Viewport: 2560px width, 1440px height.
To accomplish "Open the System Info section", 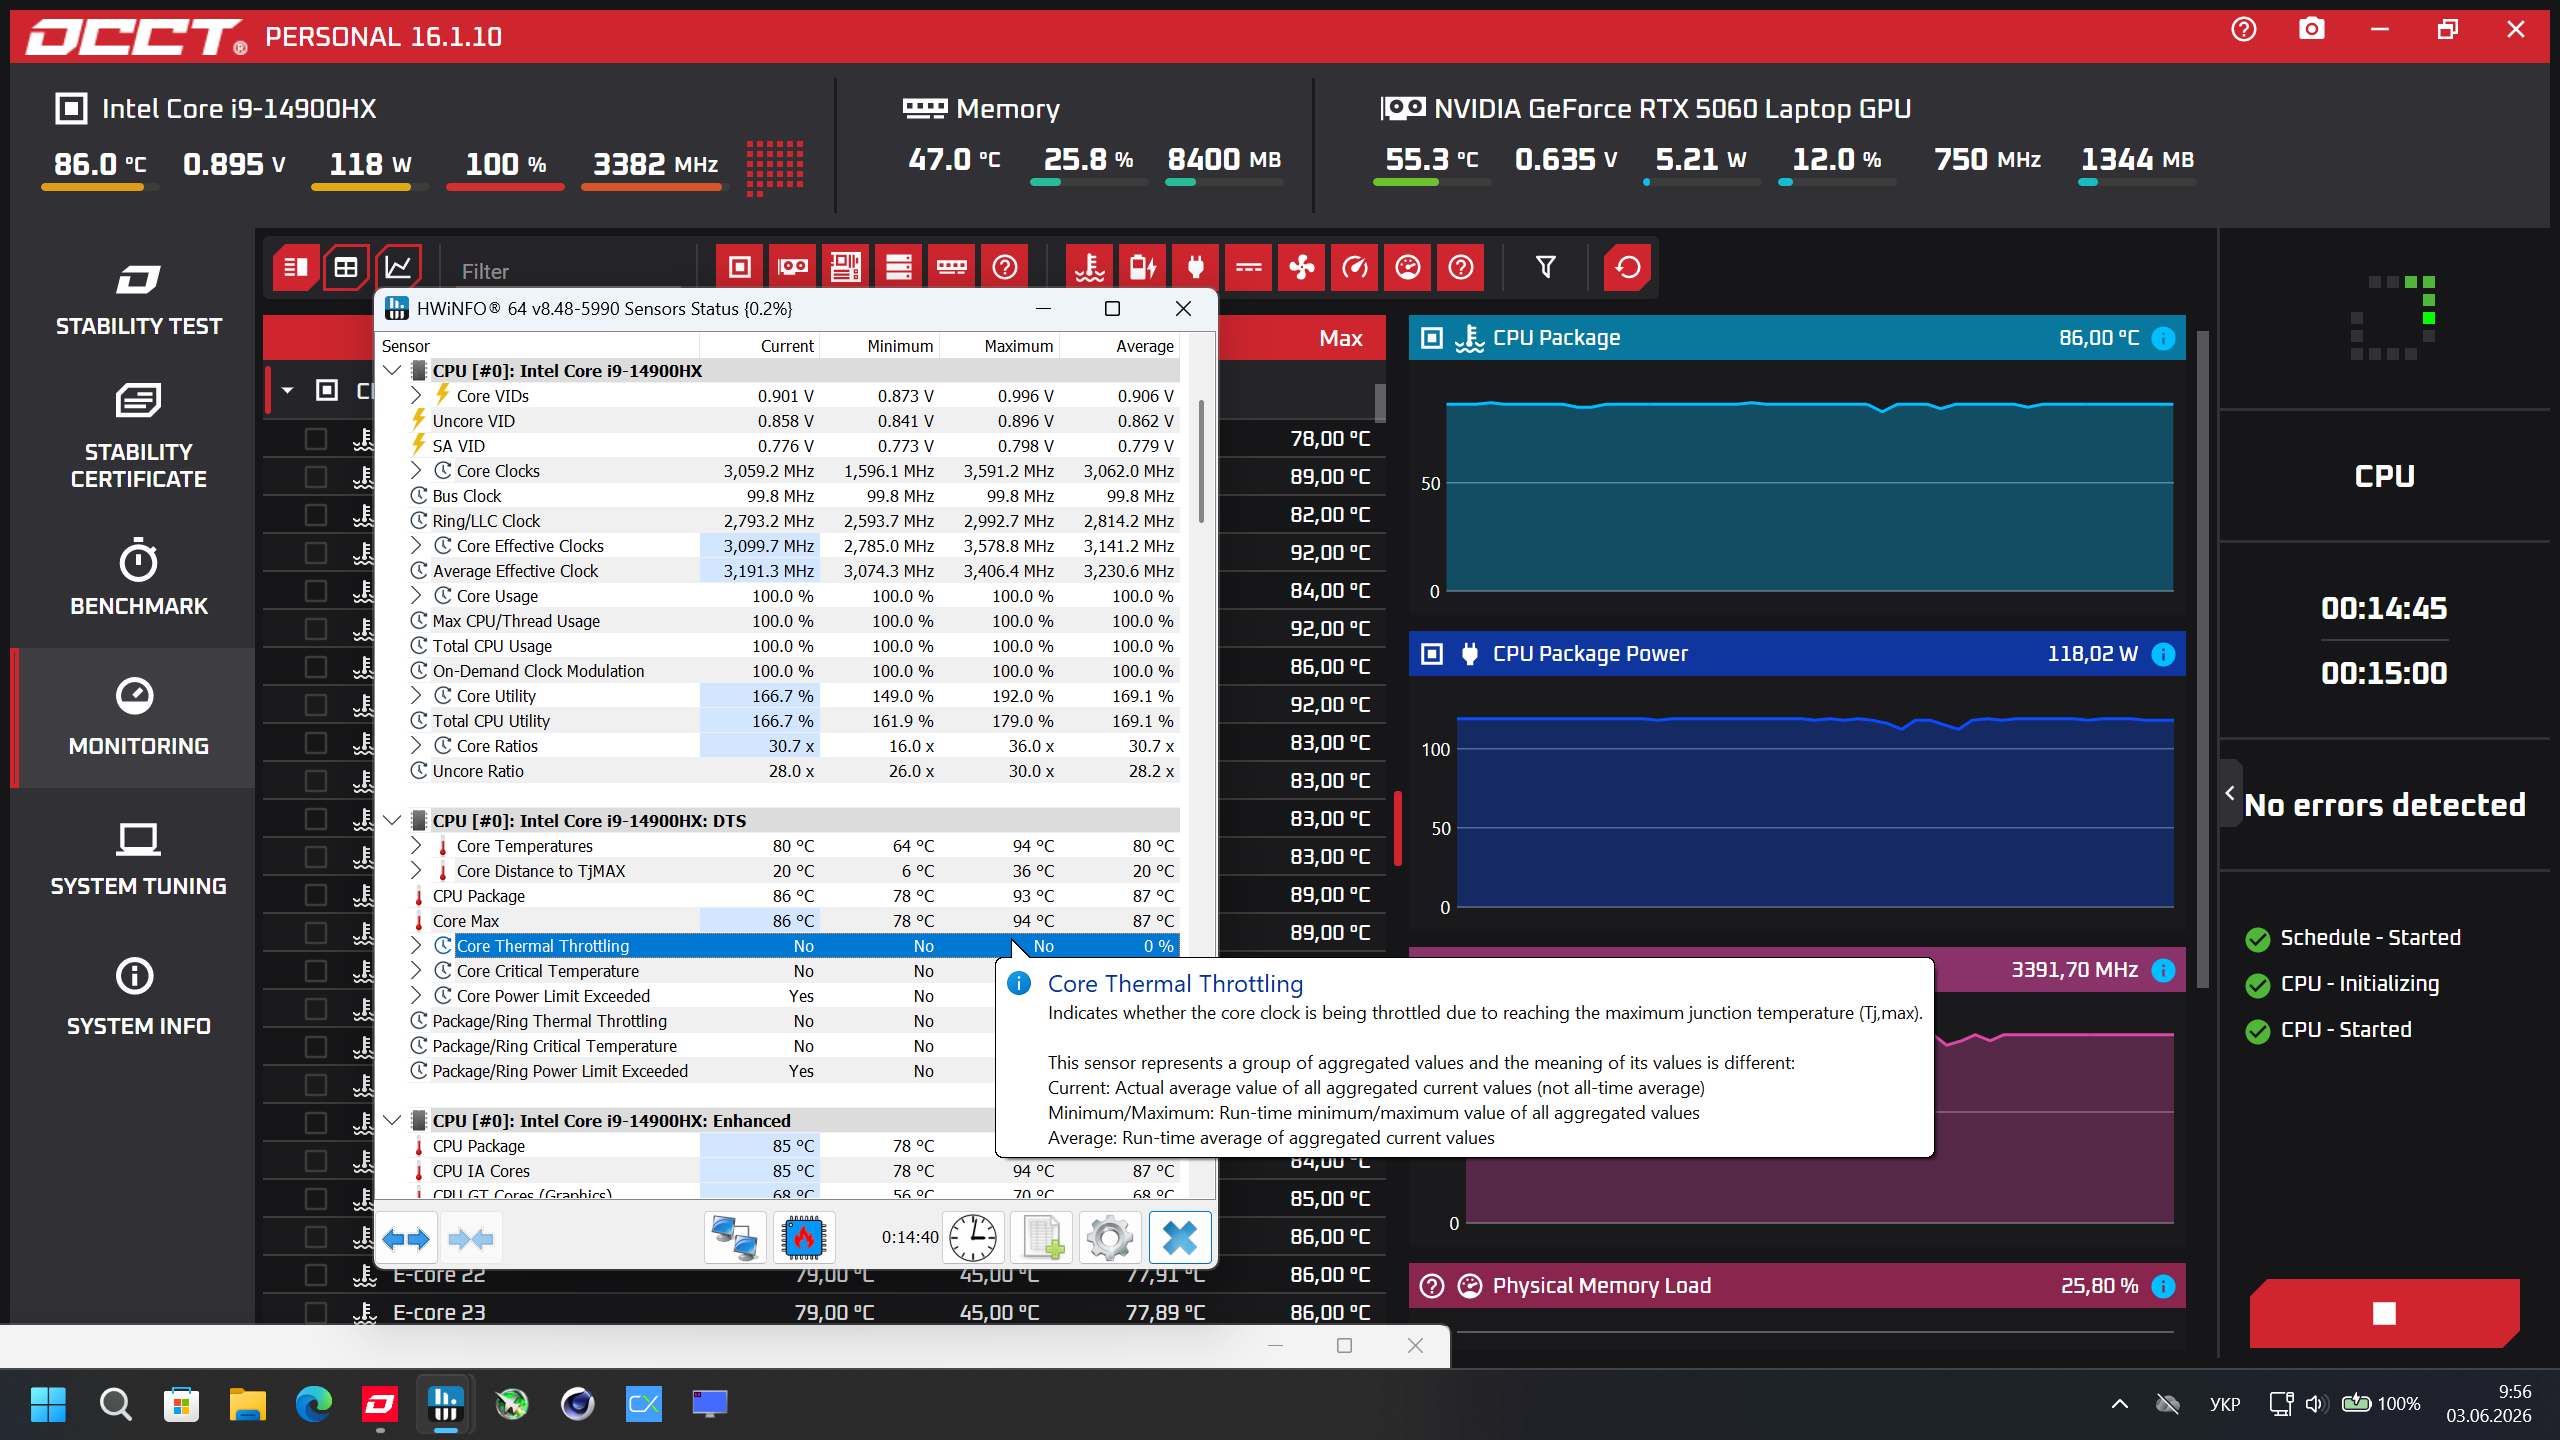I will coord(138,998).
